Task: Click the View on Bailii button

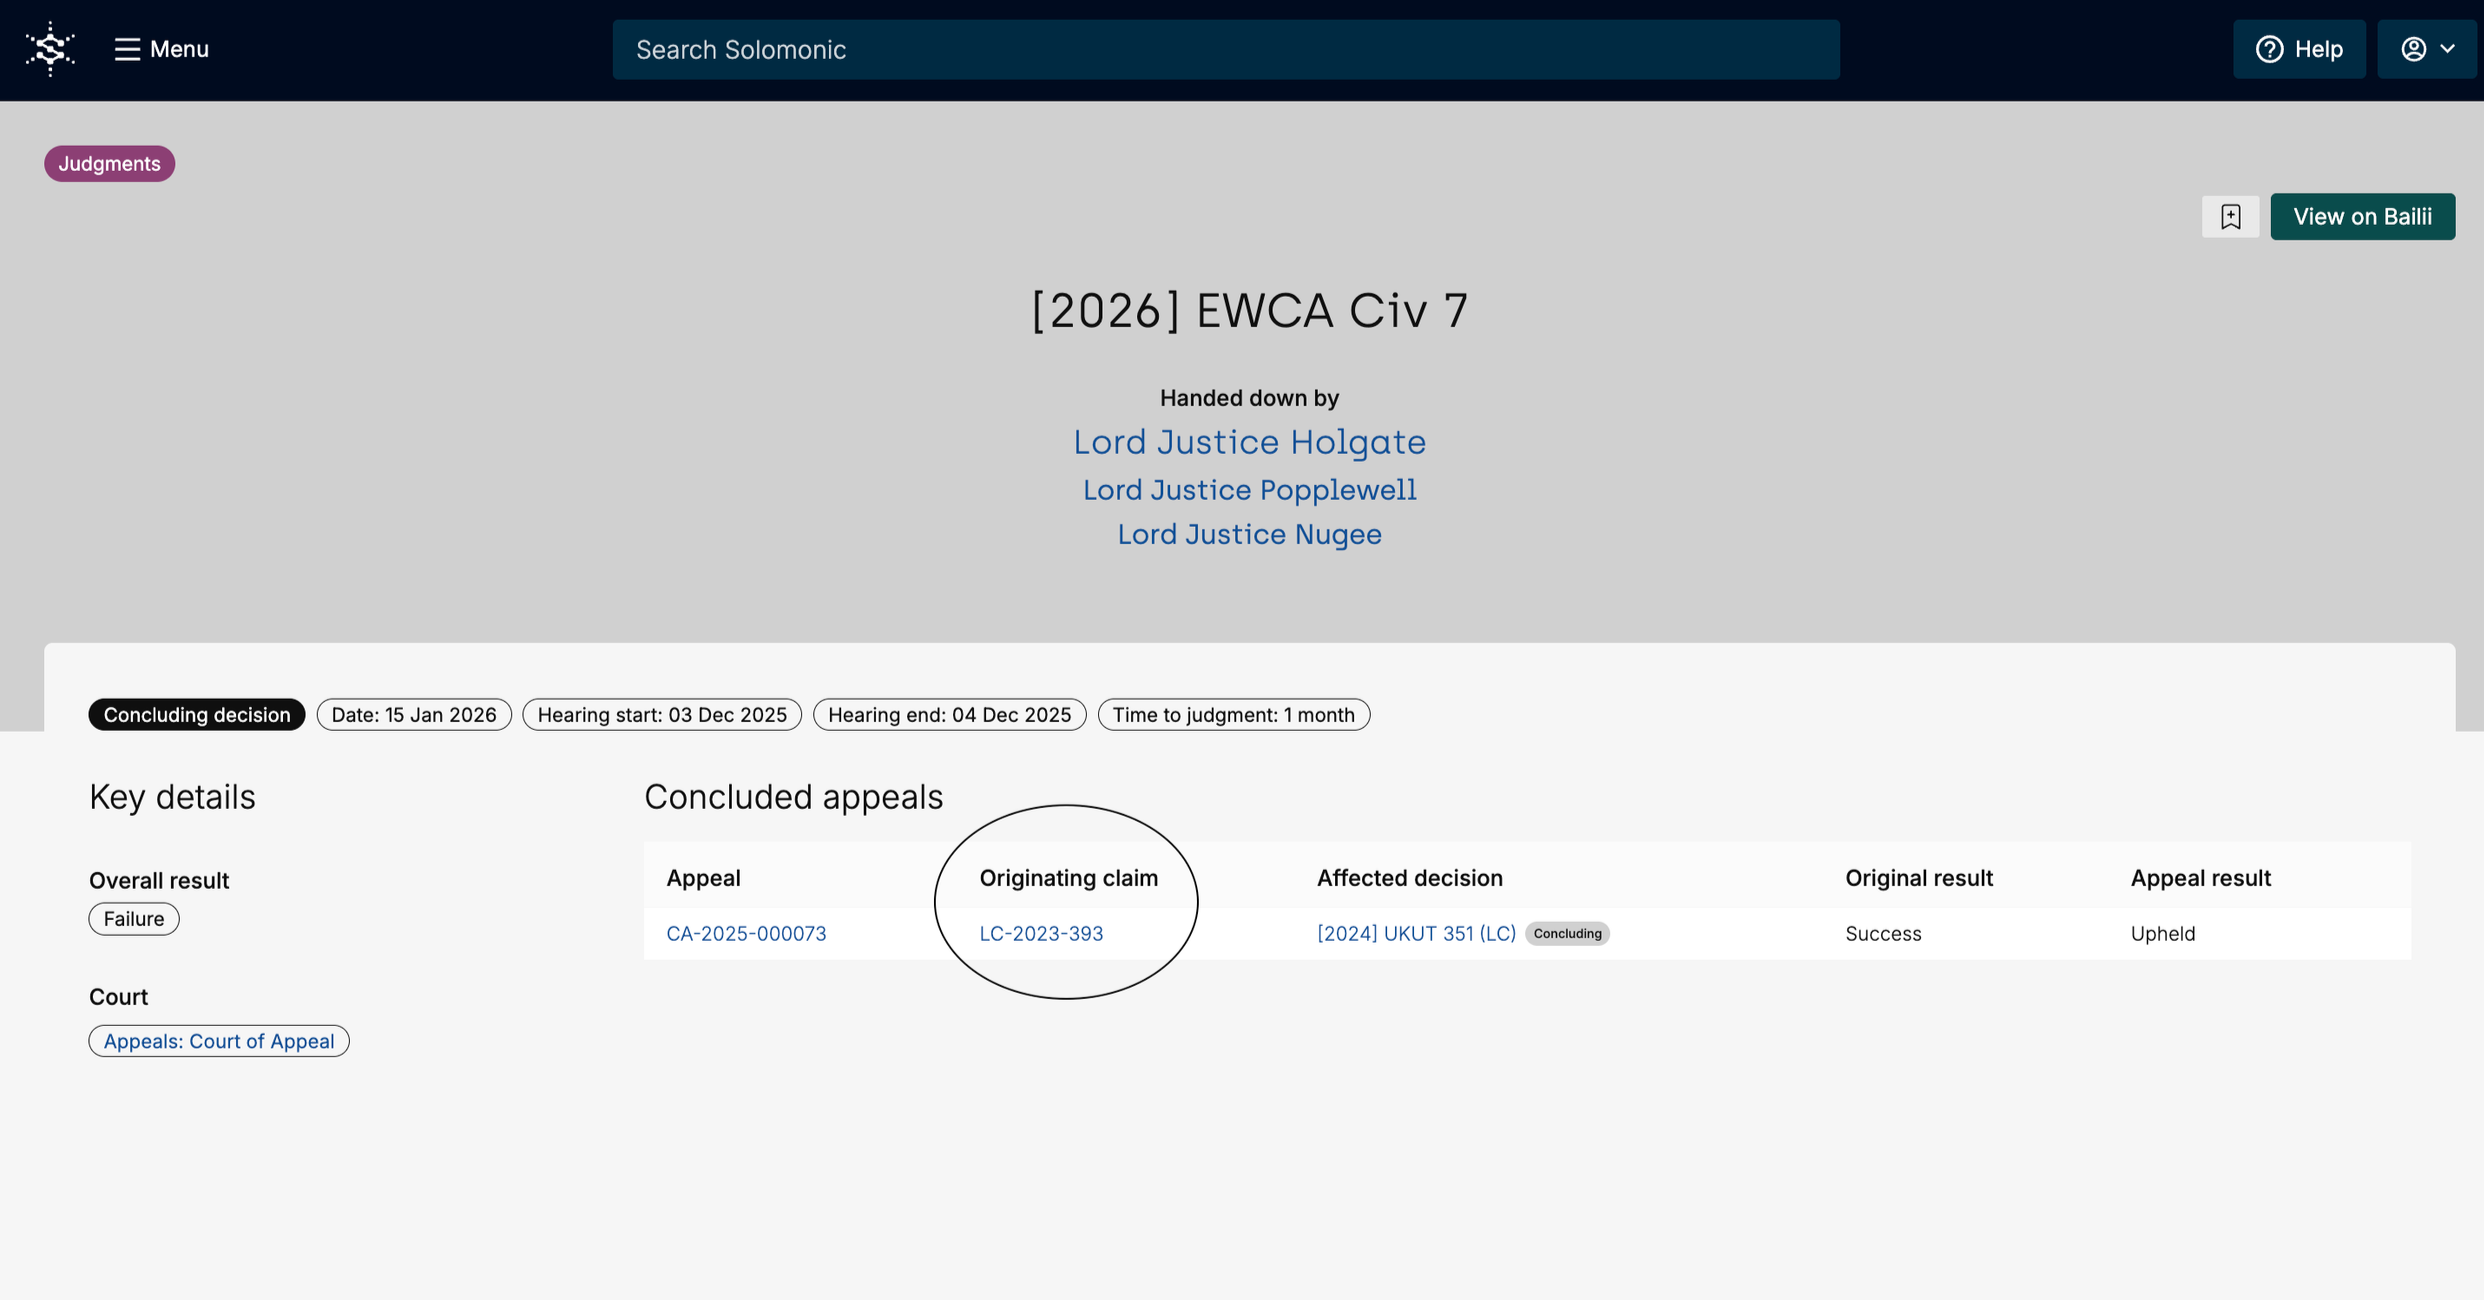Action: (x=2362, y=216)
